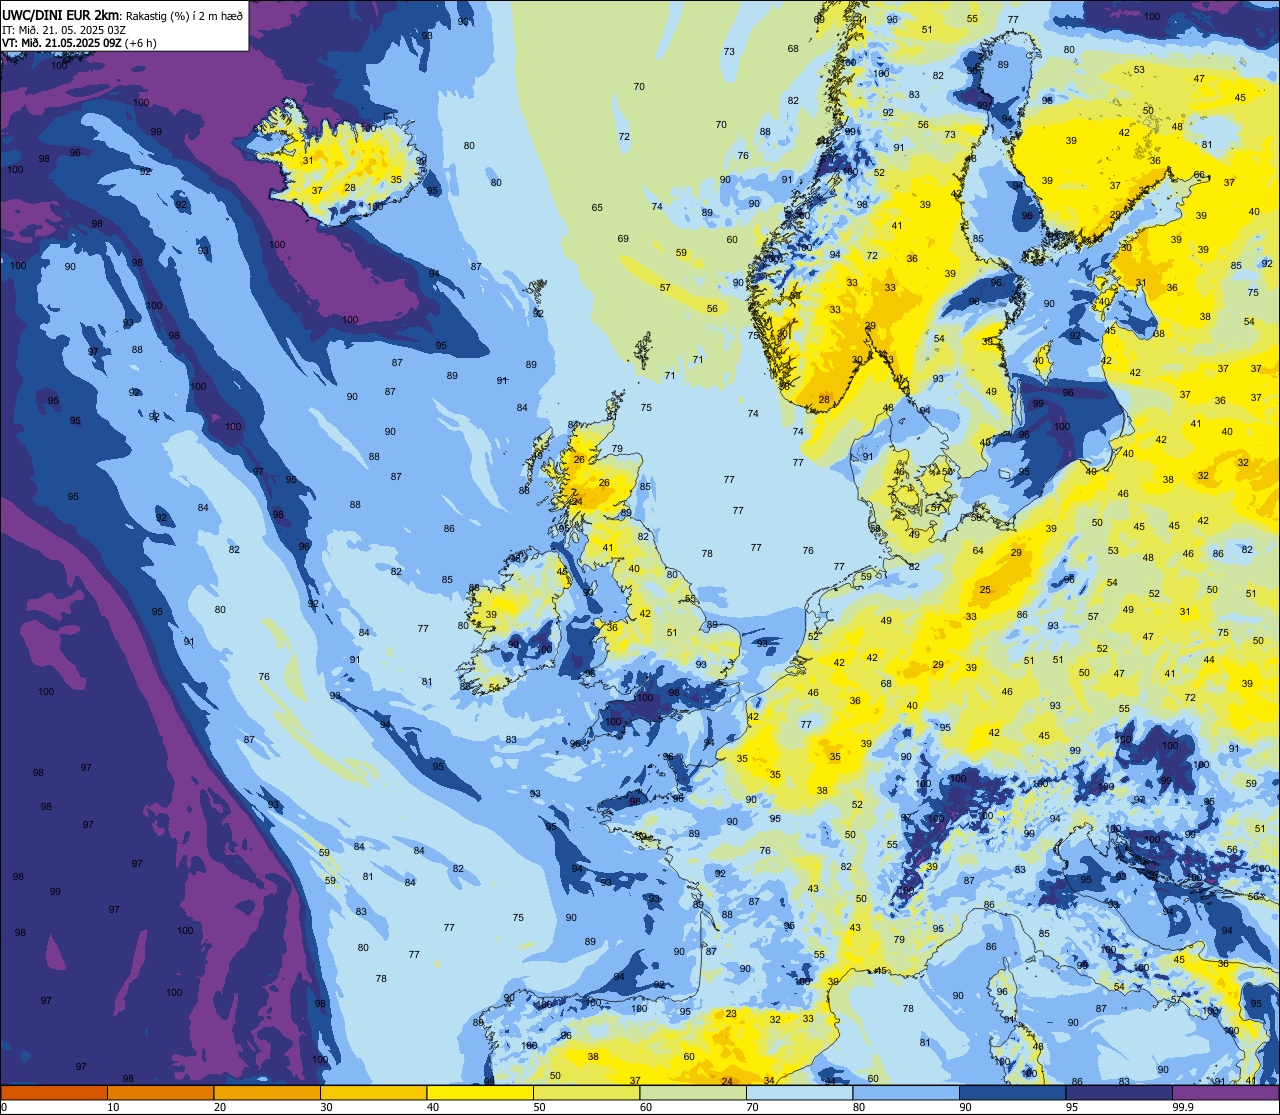Click the '20' legend scale label
This screenshot has width=1280, height=1115.
(x=220, y=1107)
